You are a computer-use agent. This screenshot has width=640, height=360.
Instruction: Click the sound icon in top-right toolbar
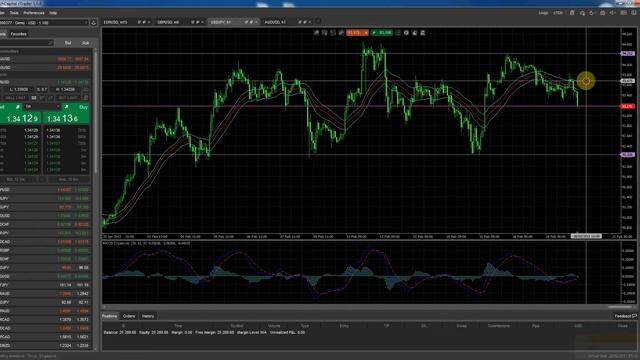[x=613, y=13]
